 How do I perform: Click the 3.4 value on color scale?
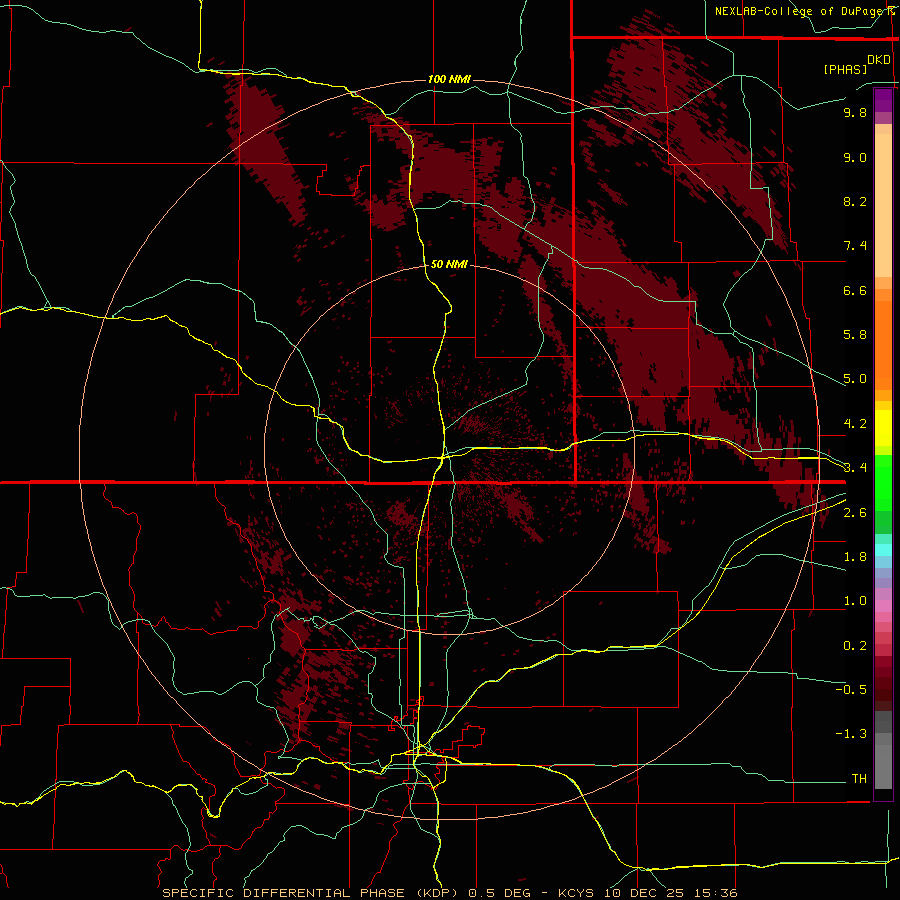point(855,468)
